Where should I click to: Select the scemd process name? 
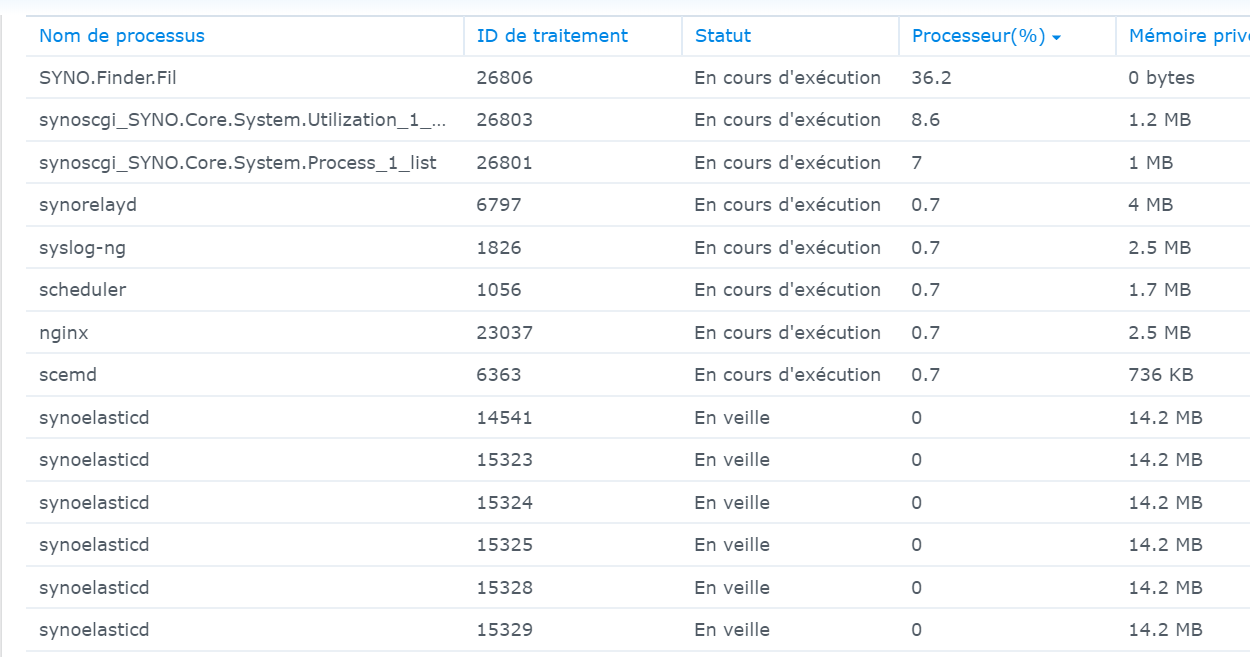click(x=68, y=375)
